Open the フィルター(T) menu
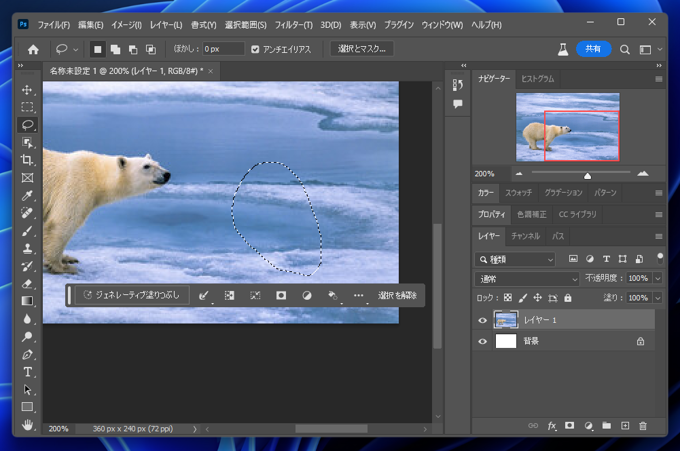The width and height of the screenshot is (680, 451). (293, 23)
